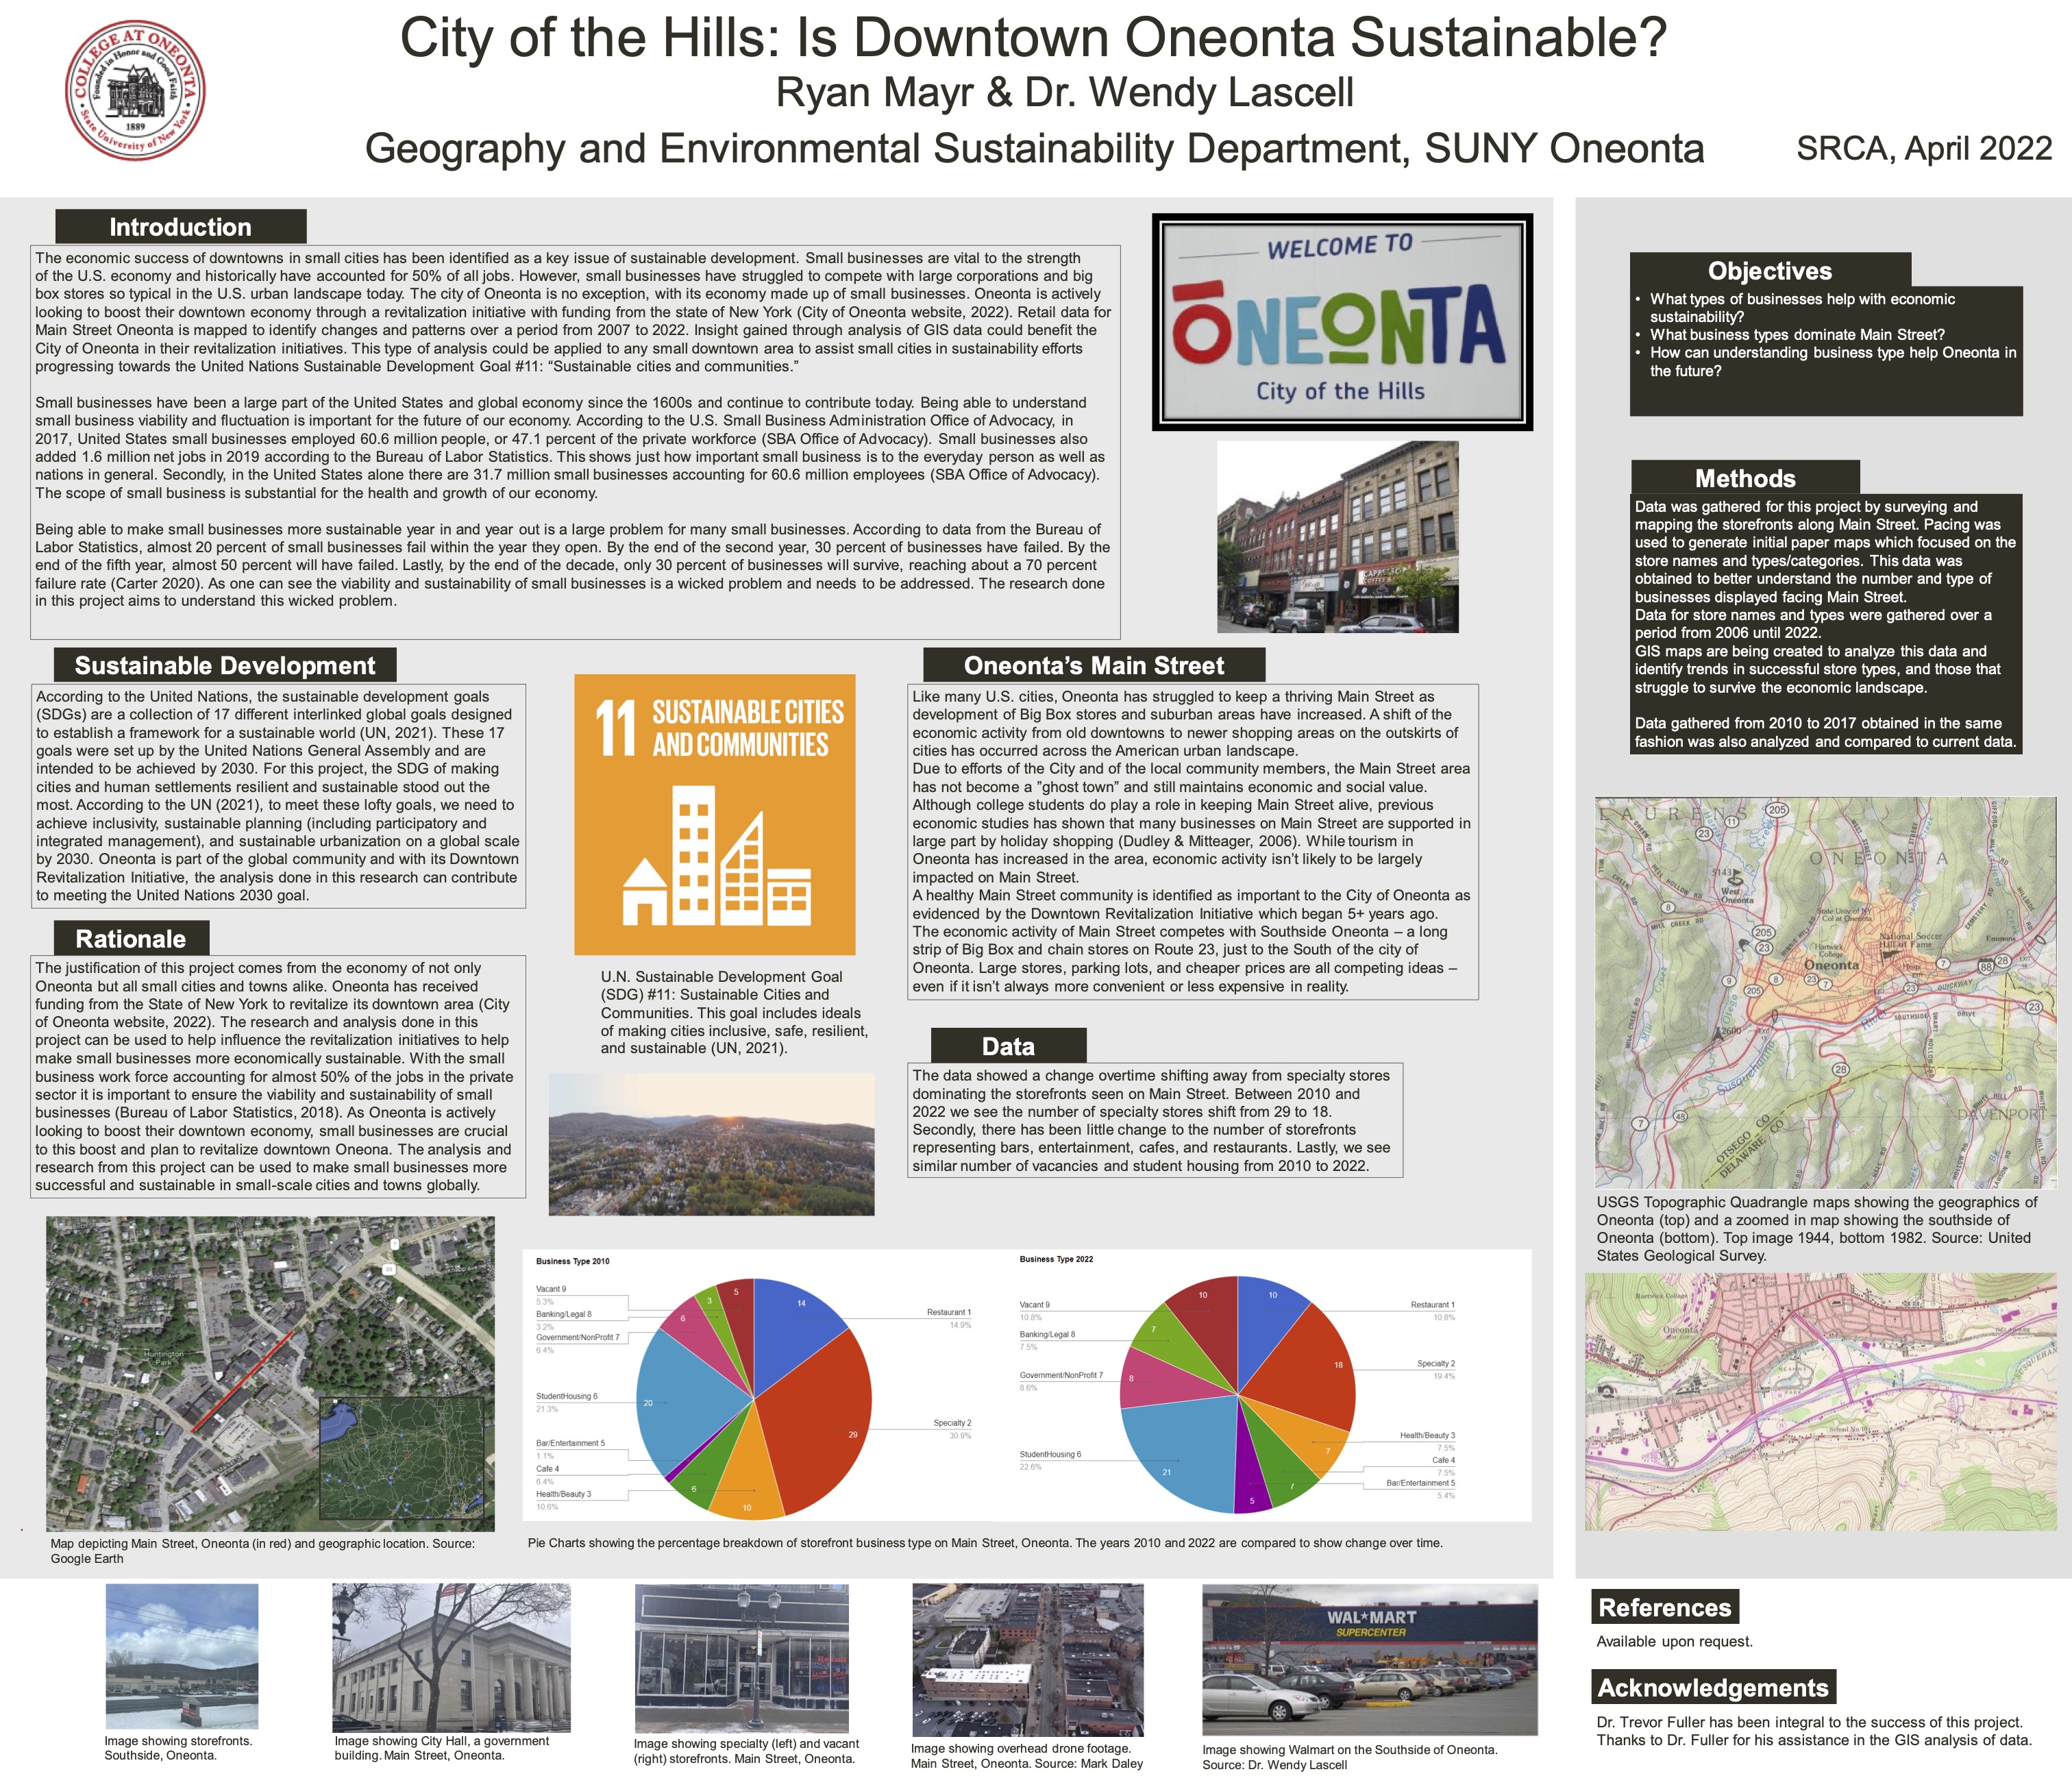The image size is (2072, 1776).
Task: Open the 'Welcome to Oneonta' sign image
Action: pos(1342,322)
